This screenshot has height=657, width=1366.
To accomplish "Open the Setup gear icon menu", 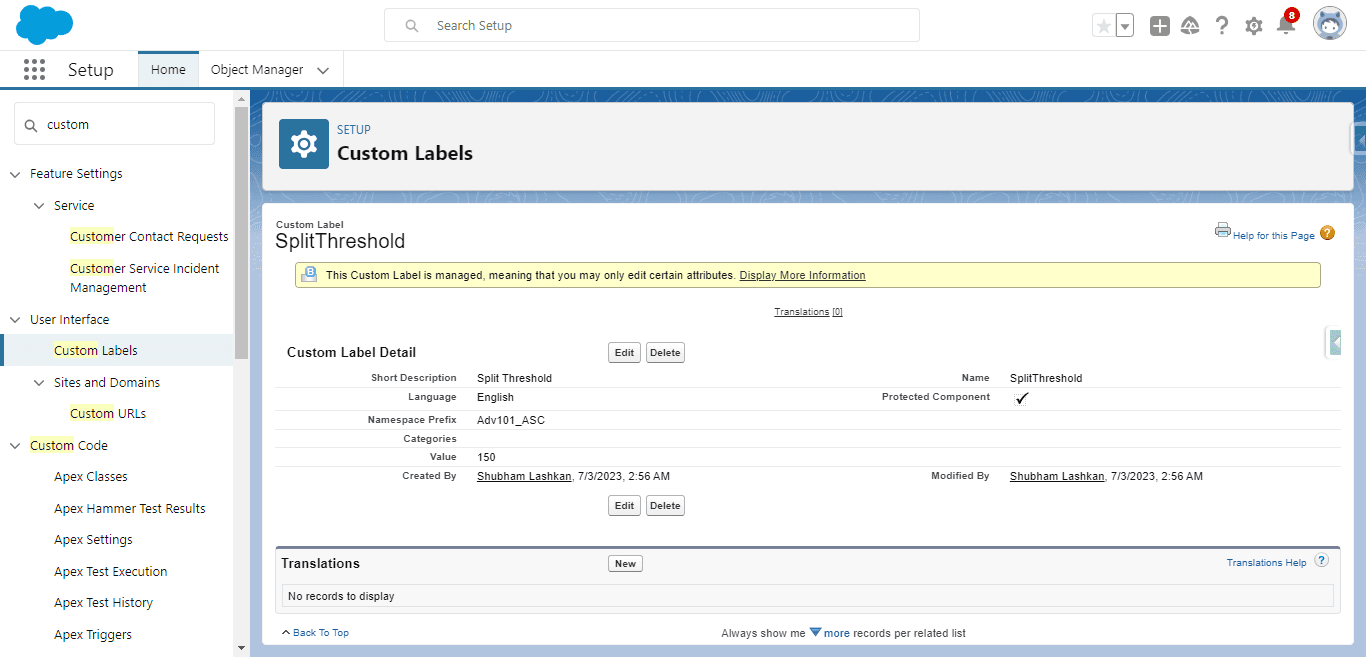I will [x=1254, y=26].
